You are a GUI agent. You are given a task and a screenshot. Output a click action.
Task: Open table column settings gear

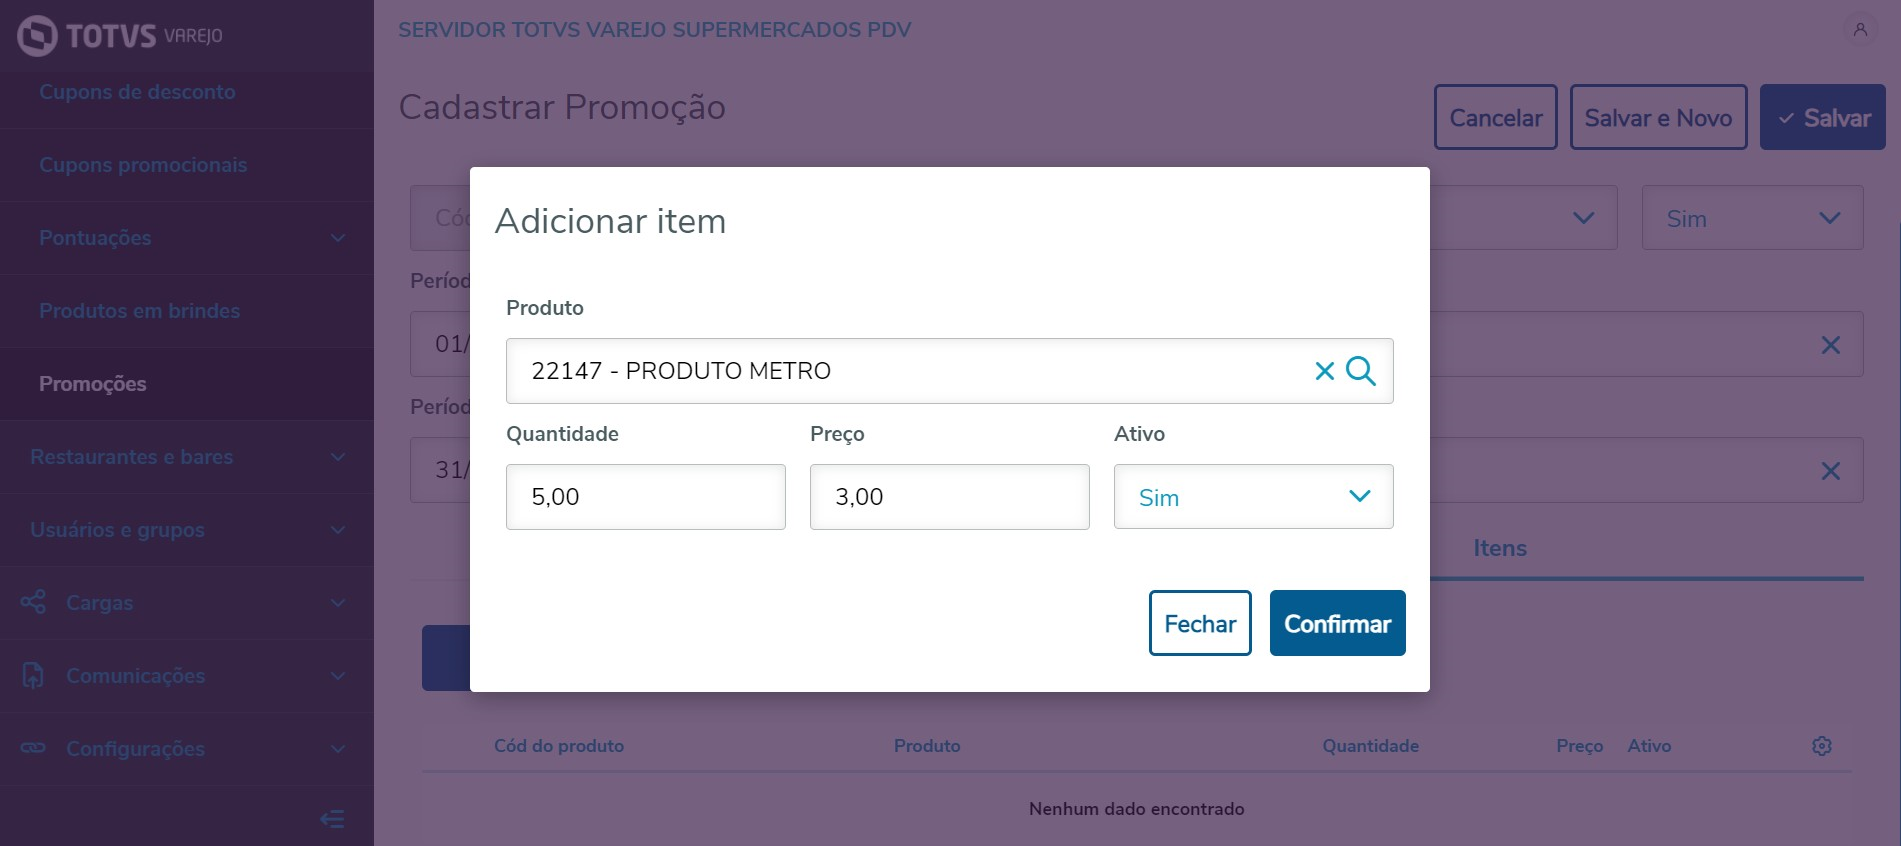tap(1821, 746)
